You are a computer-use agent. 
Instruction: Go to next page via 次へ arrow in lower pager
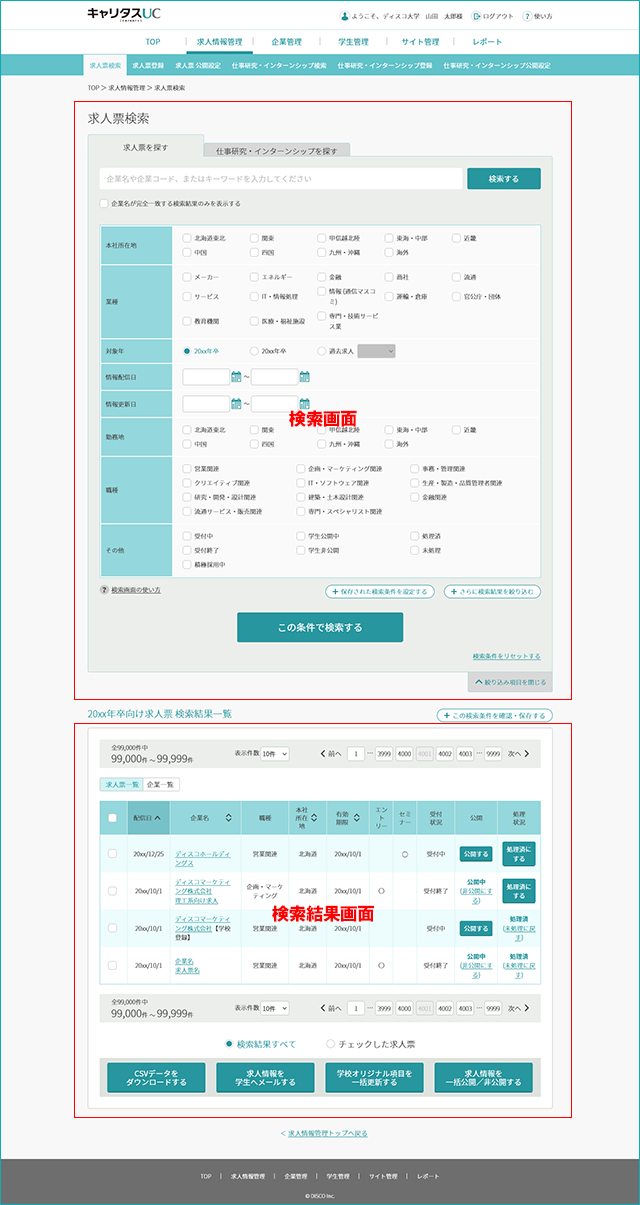coord(527,1009)
